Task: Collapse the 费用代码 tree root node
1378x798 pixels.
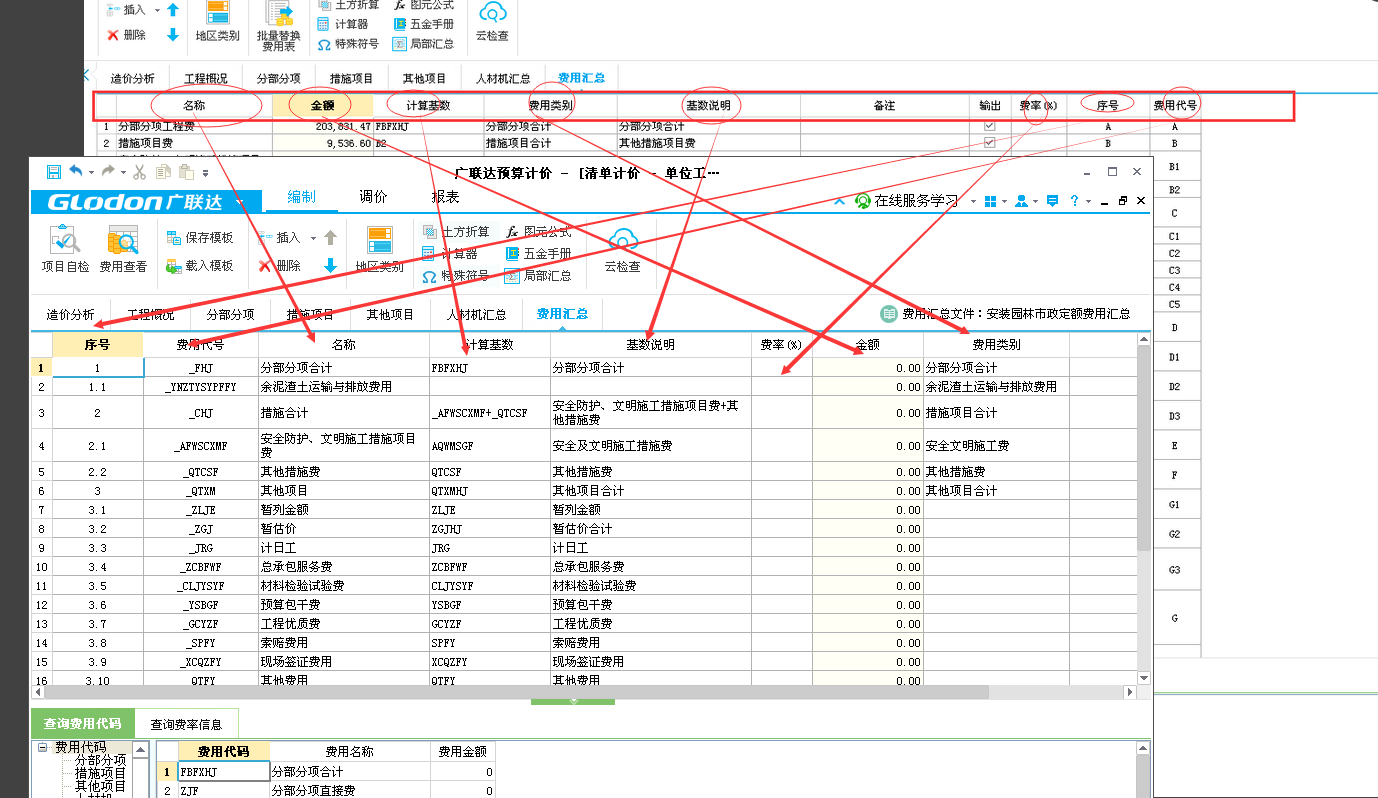Action: pyautogui.click(x=43, y=747)
